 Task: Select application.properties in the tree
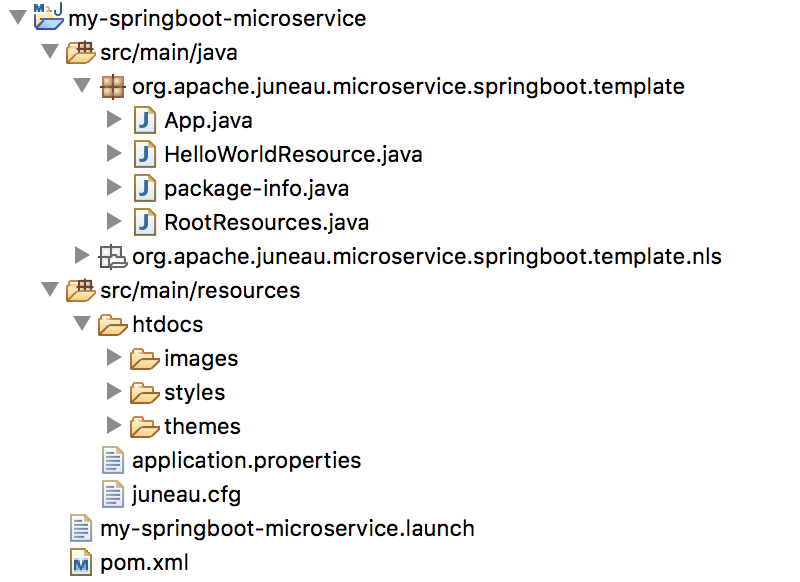click(x=247, y=460)
